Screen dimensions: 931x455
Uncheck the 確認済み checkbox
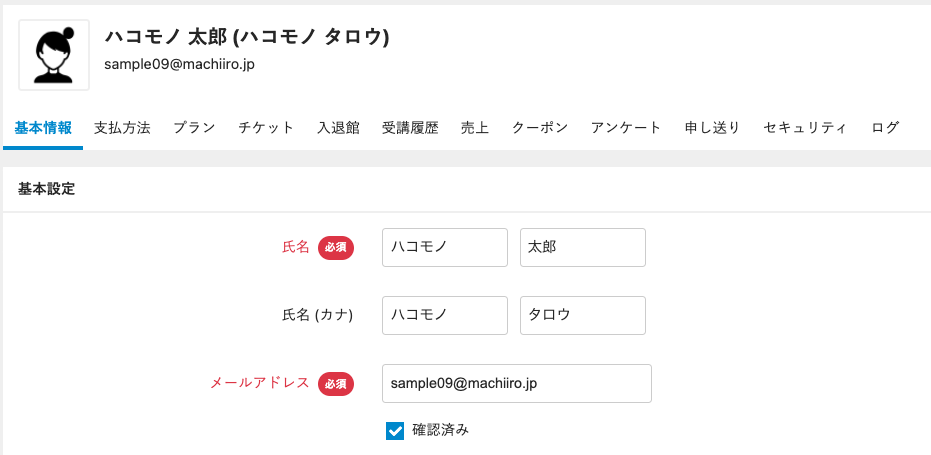[395, 431]
